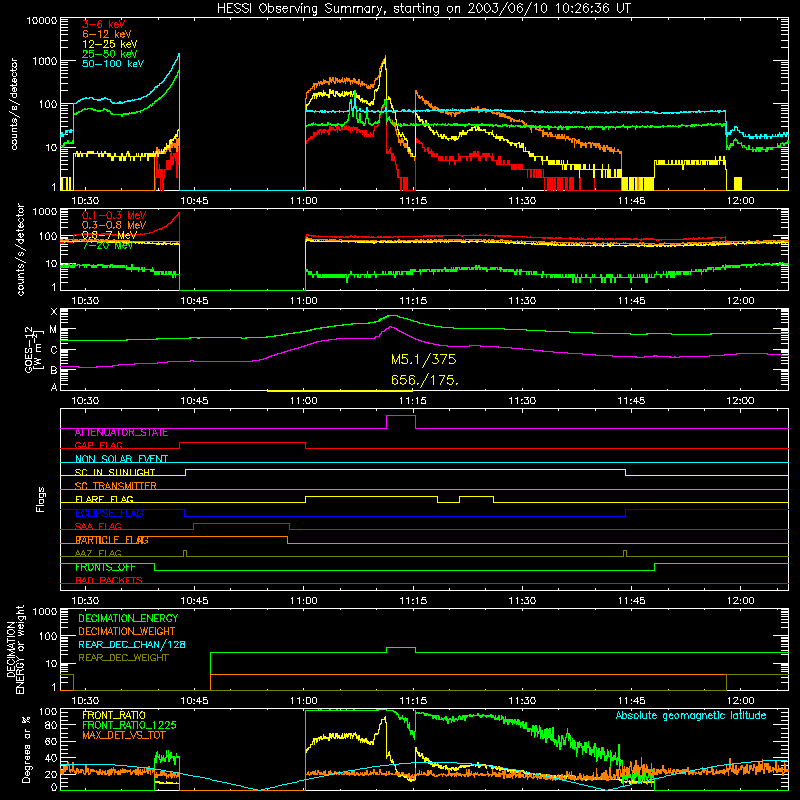Click the green FRONT_RATIO_1225 legend label

click(129, 725)
